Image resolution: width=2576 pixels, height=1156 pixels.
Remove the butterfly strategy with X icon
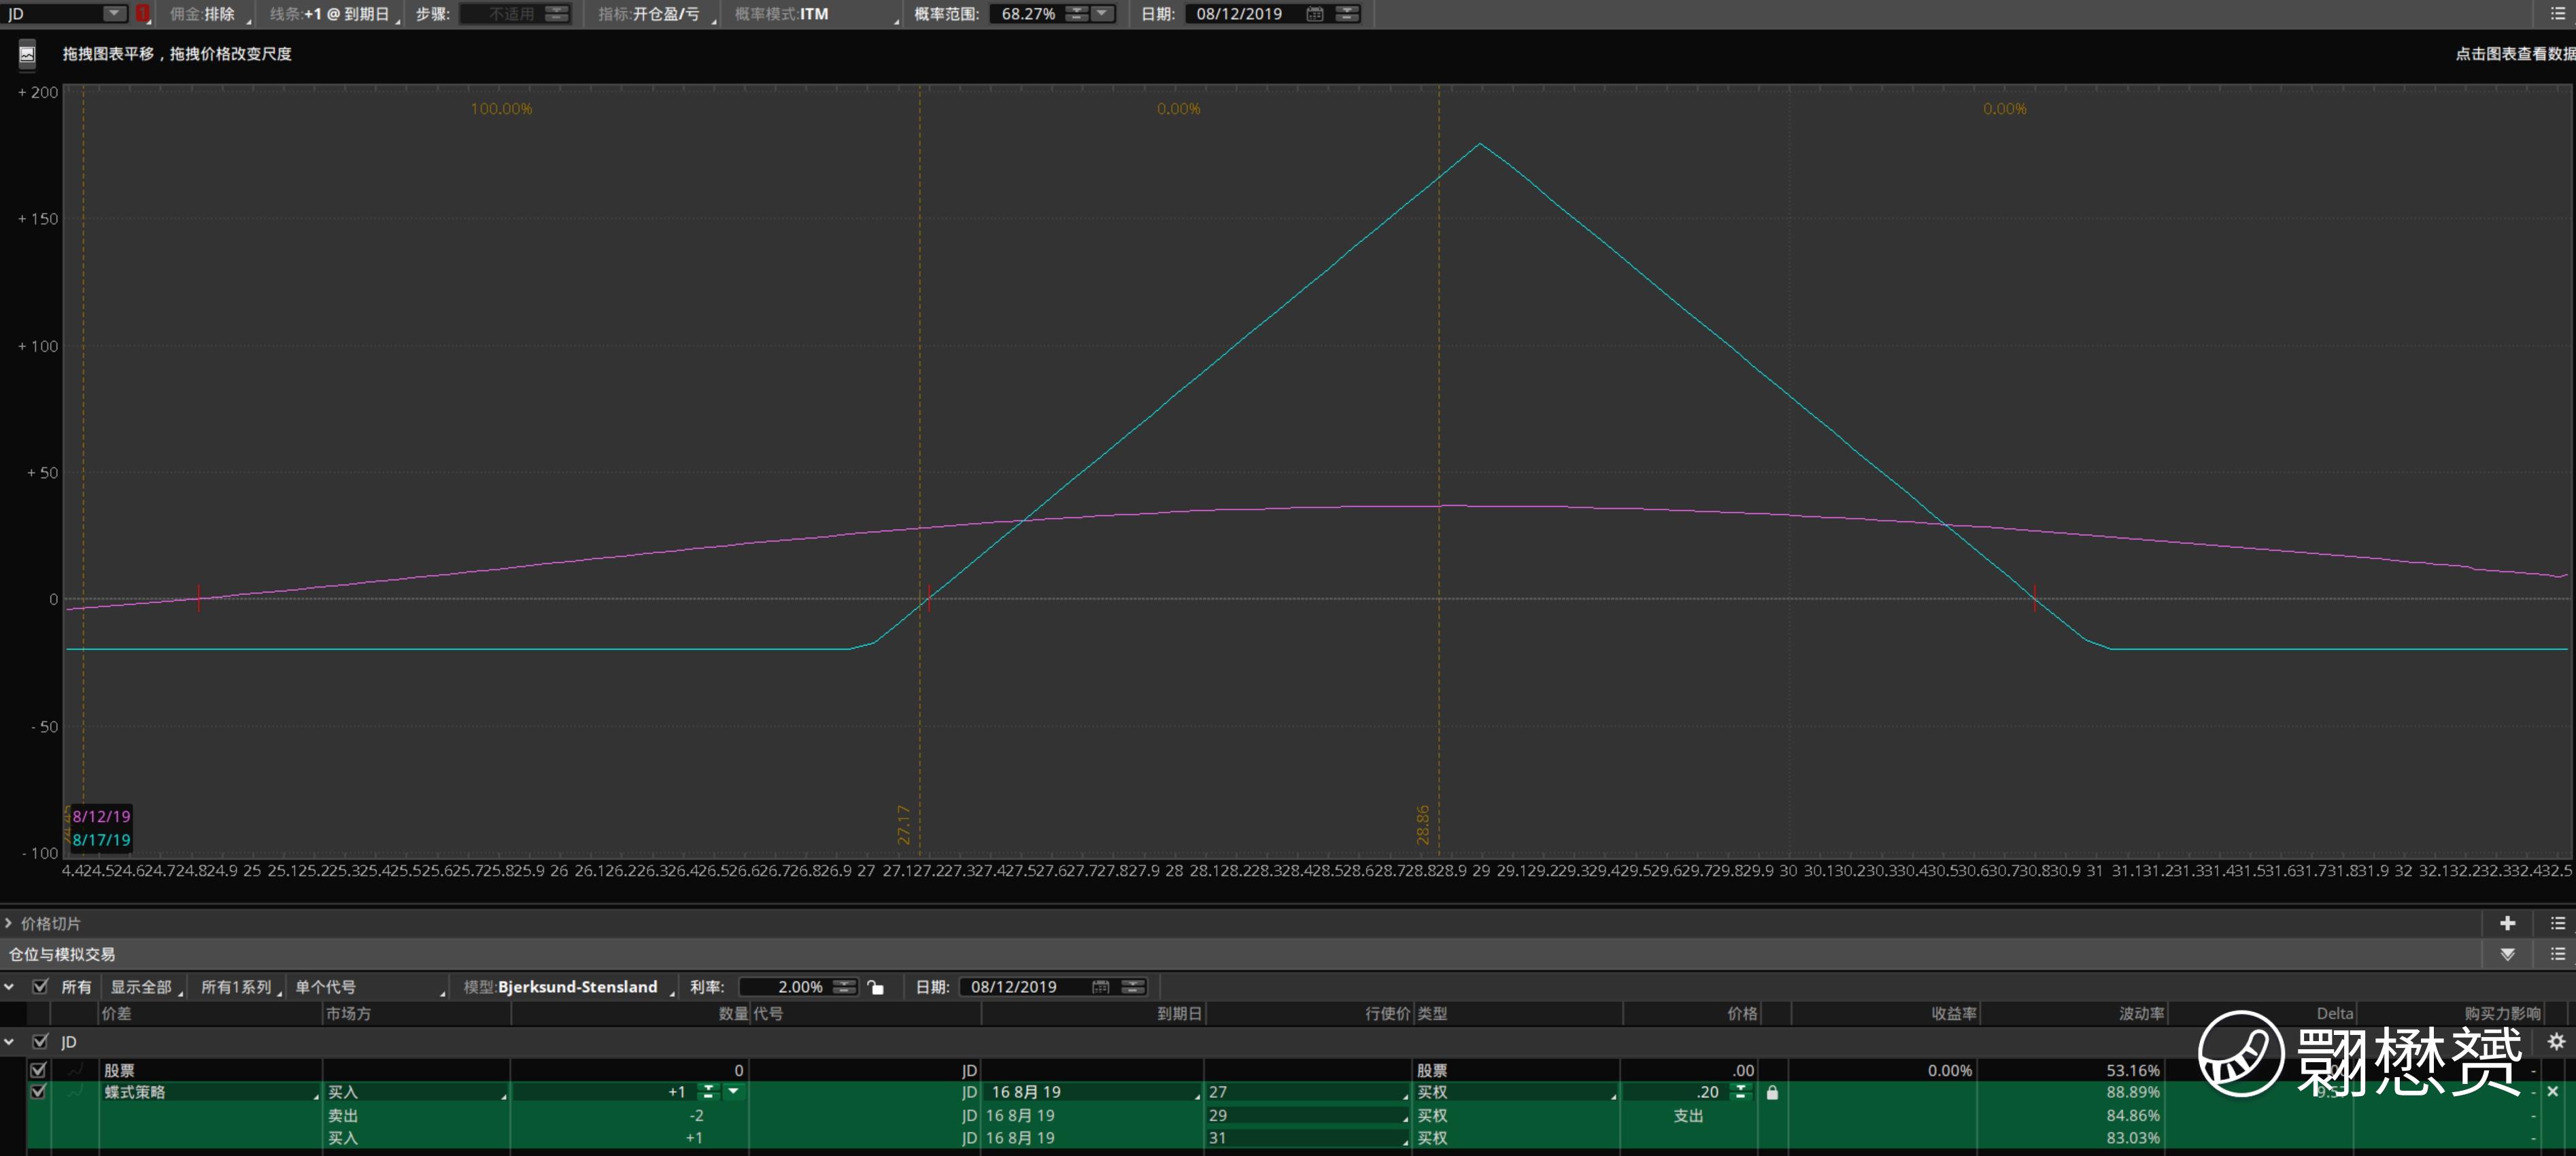tap(2552, 1092)
